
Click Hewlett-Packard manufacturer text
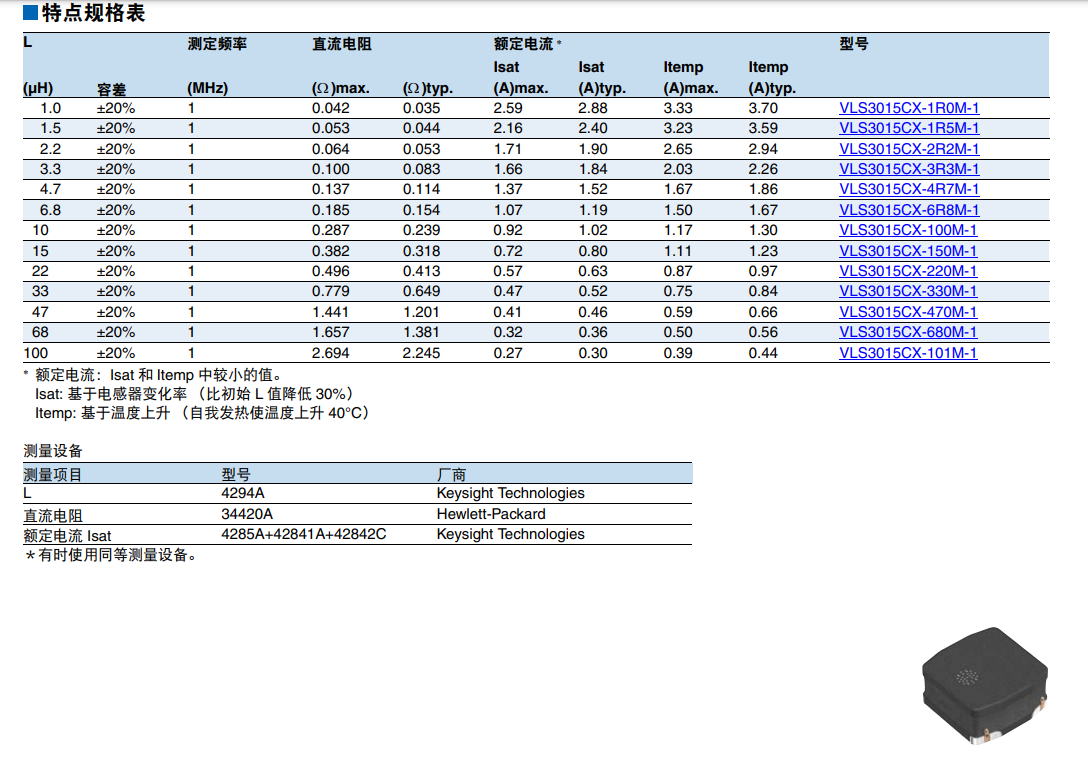coord(491,514)
